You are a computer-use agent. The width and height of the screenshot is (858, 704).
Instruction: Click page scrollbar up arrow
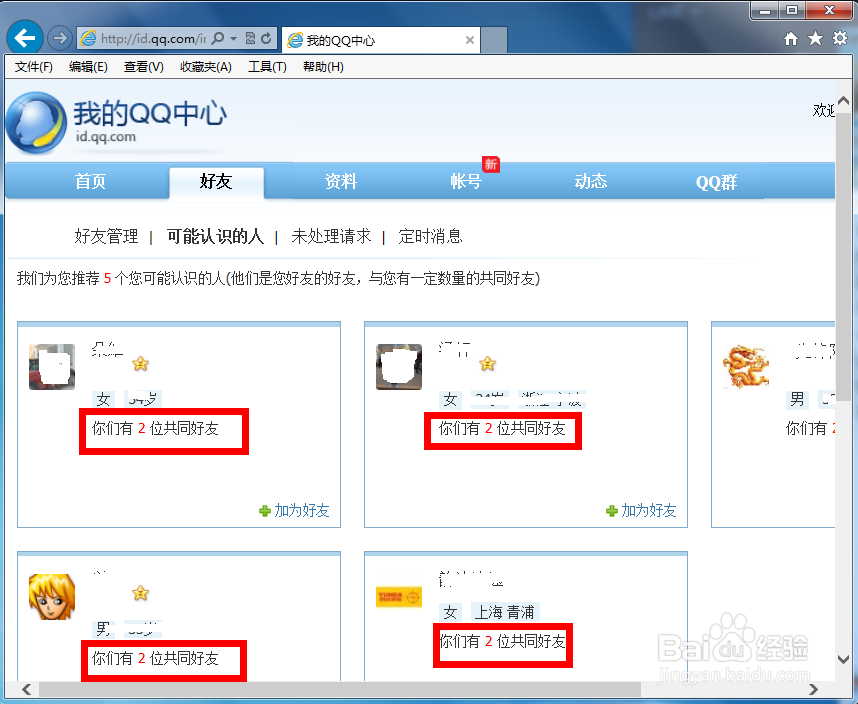[x=843, y=101]
